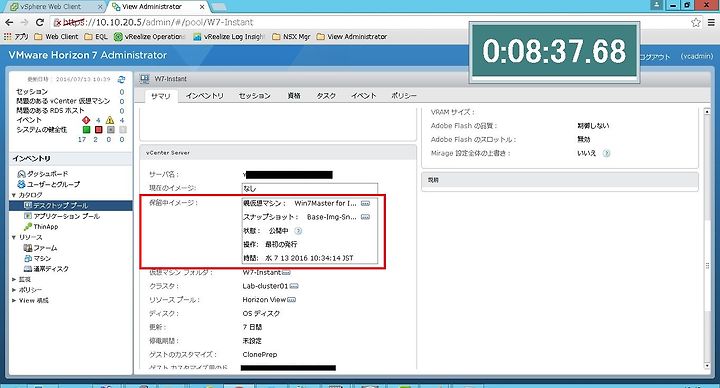Click the yellow warning events icon
Viewport: 720px width, 388px height.
[110, 120]
